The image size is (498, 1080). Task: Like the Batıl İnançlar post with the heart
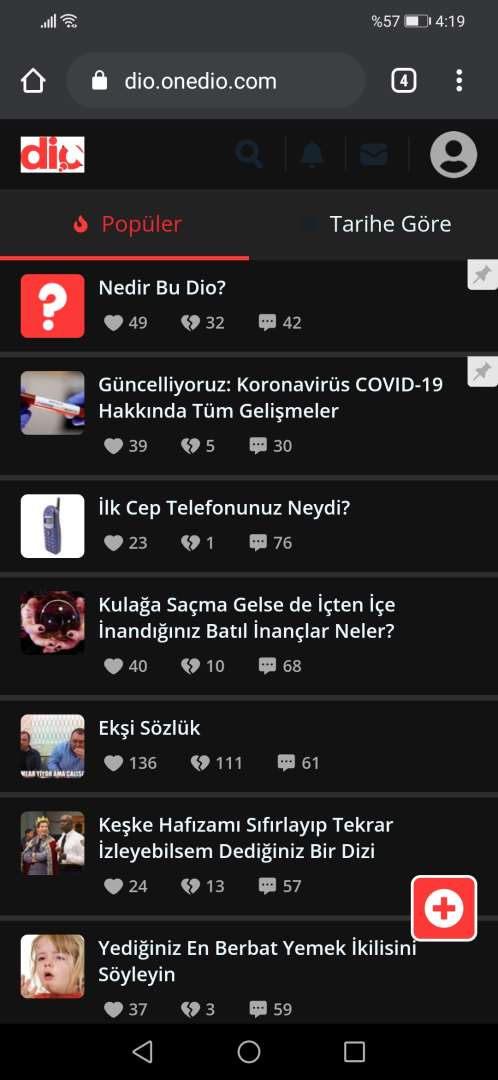(114, 666)
